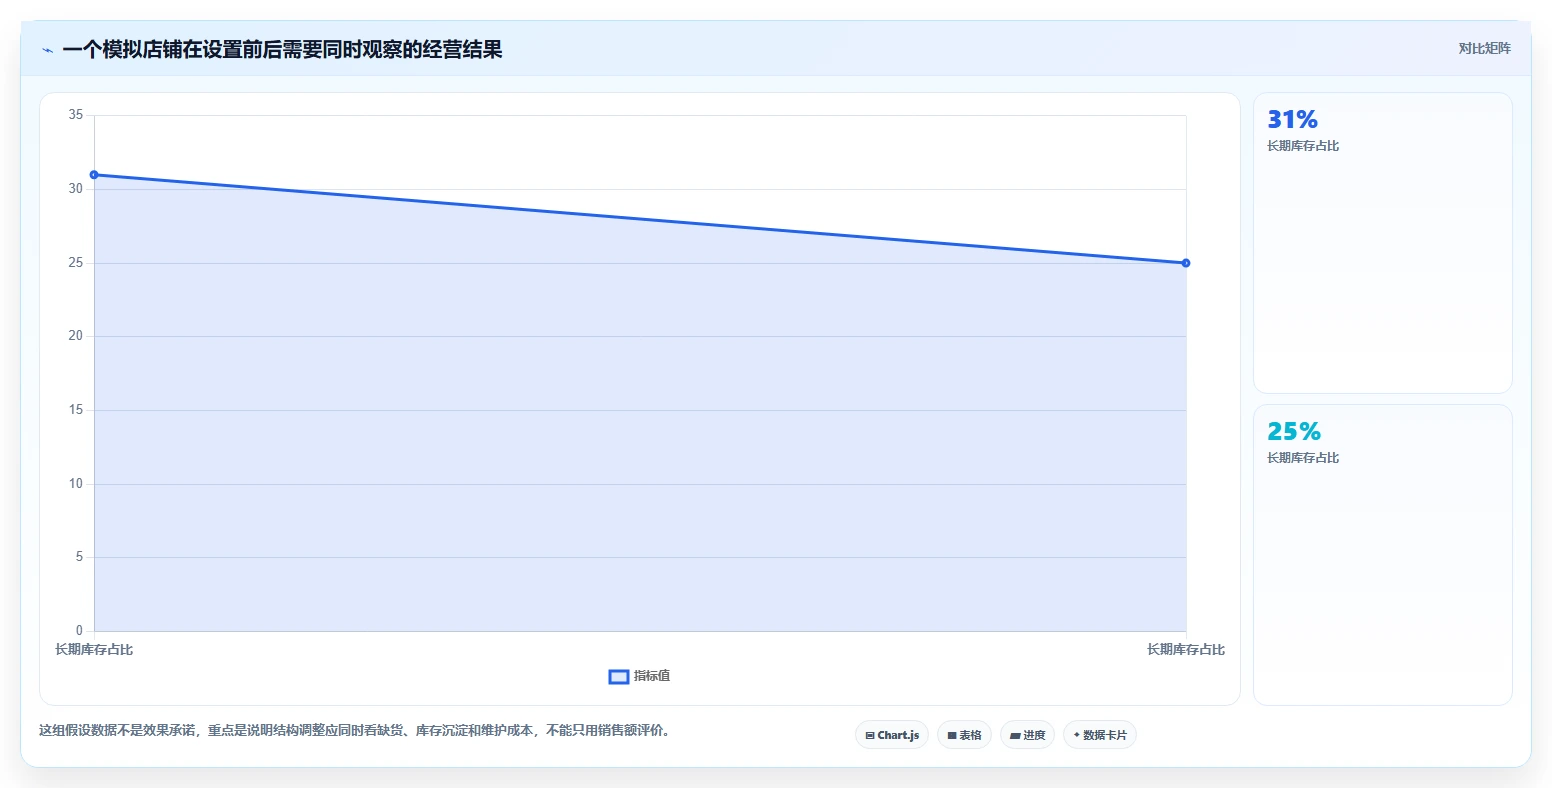
Task: Open the 25% 长期库存占比 card
Action: click(x=1383, y=555)
